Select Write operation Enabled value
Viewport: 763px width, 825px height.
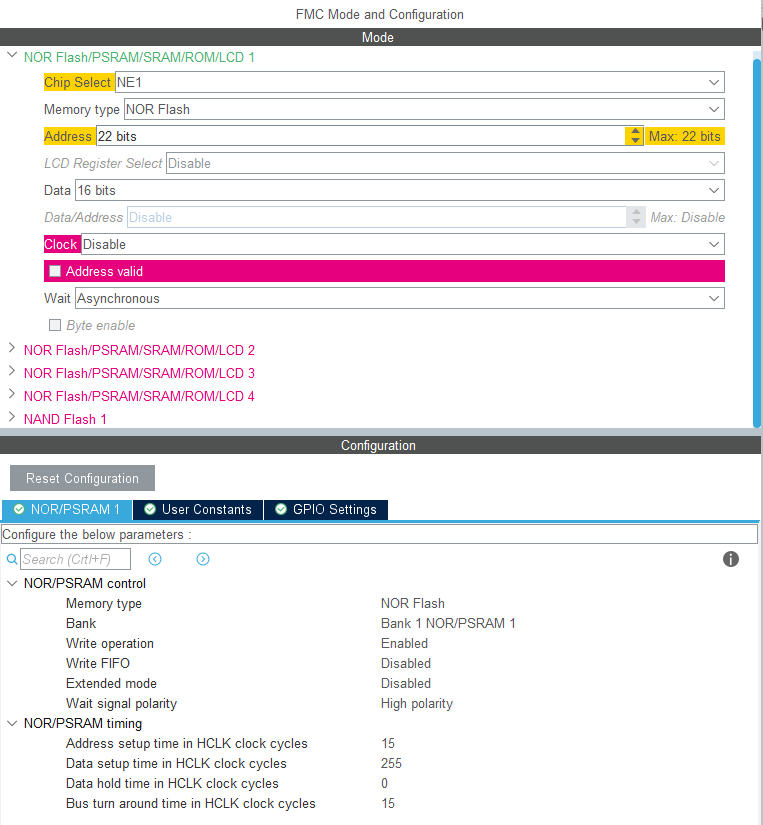coord(404,643)
